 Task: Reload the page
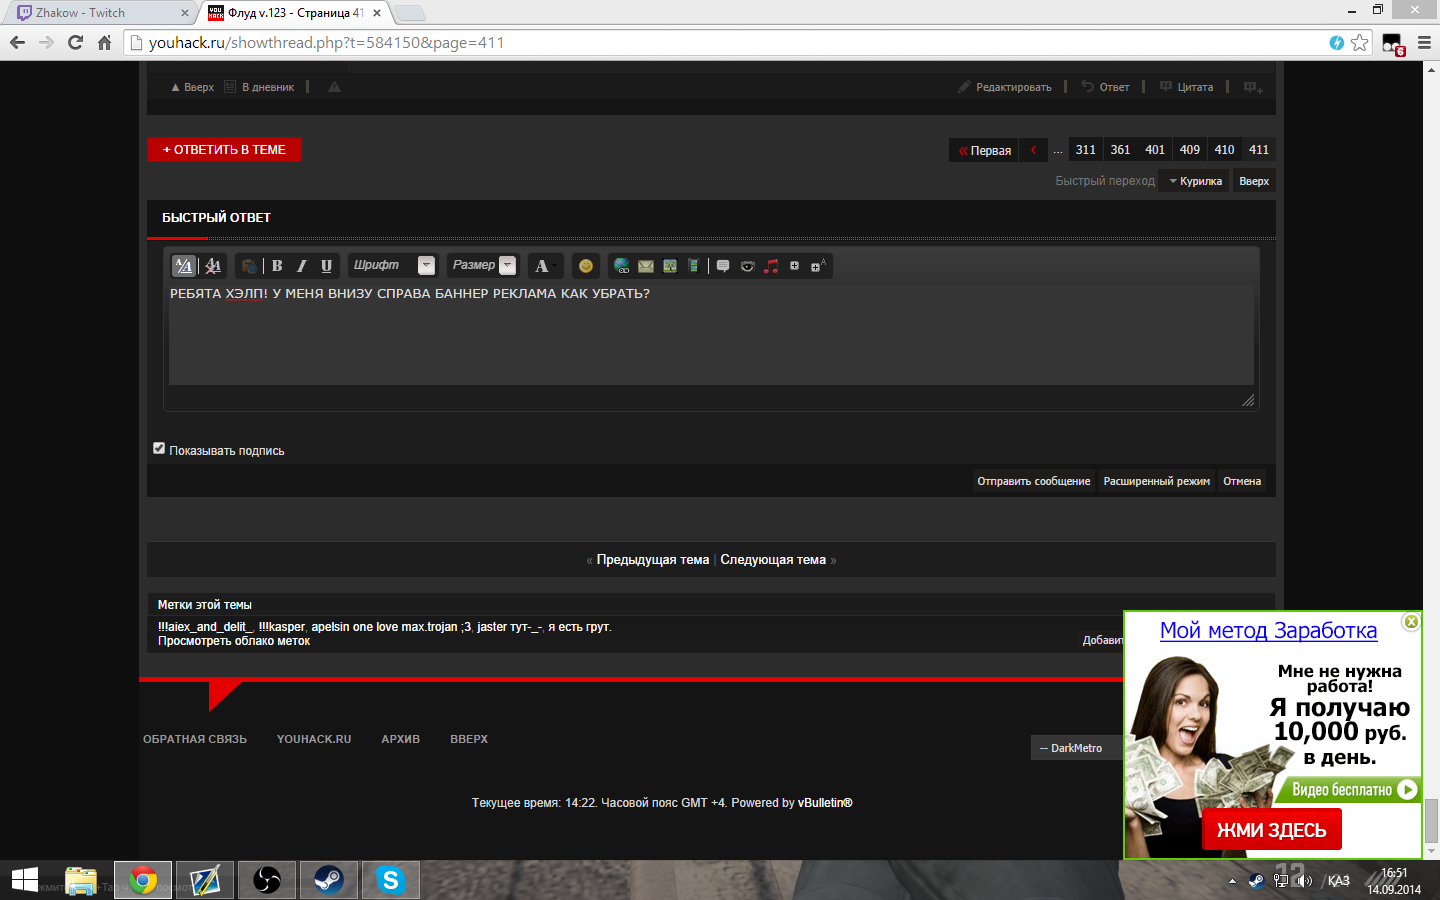click(75, 42)
